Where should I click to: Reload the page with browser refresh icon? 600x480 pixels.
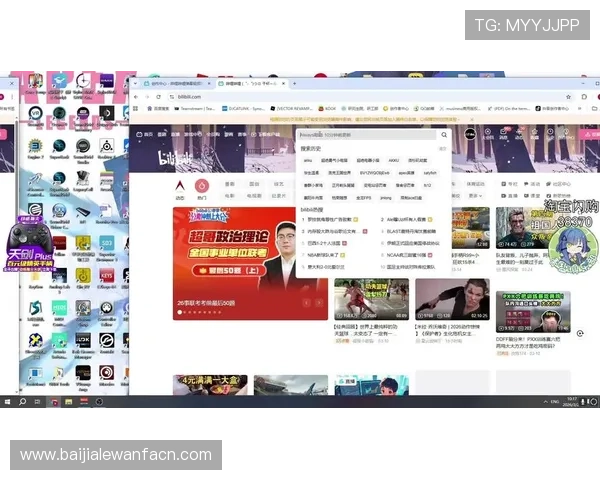[x=156, y=97]
